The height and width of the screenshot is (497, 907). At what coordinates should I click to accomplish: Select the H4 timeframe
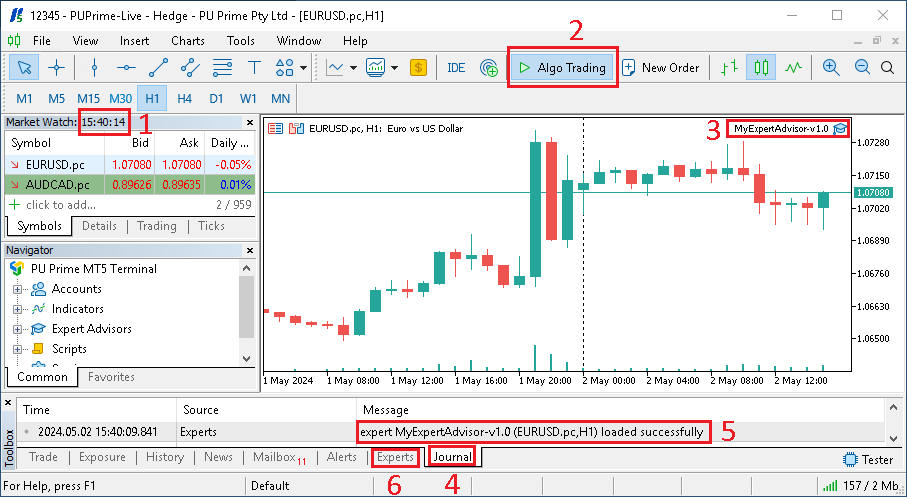click(185, 98)
